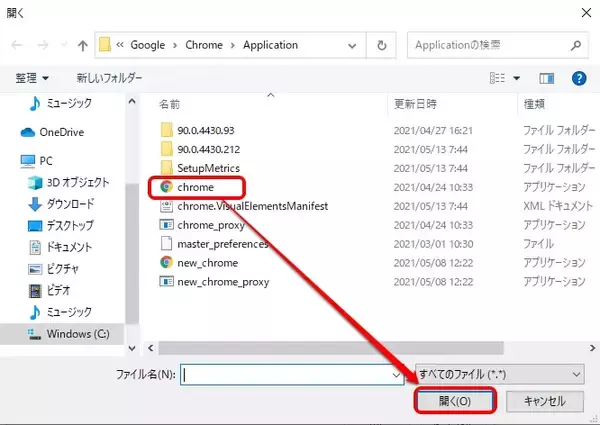The width and height of the screenshot is (600, 425).
Task: Open the view mode dropdown arrow
Action: 517,78
